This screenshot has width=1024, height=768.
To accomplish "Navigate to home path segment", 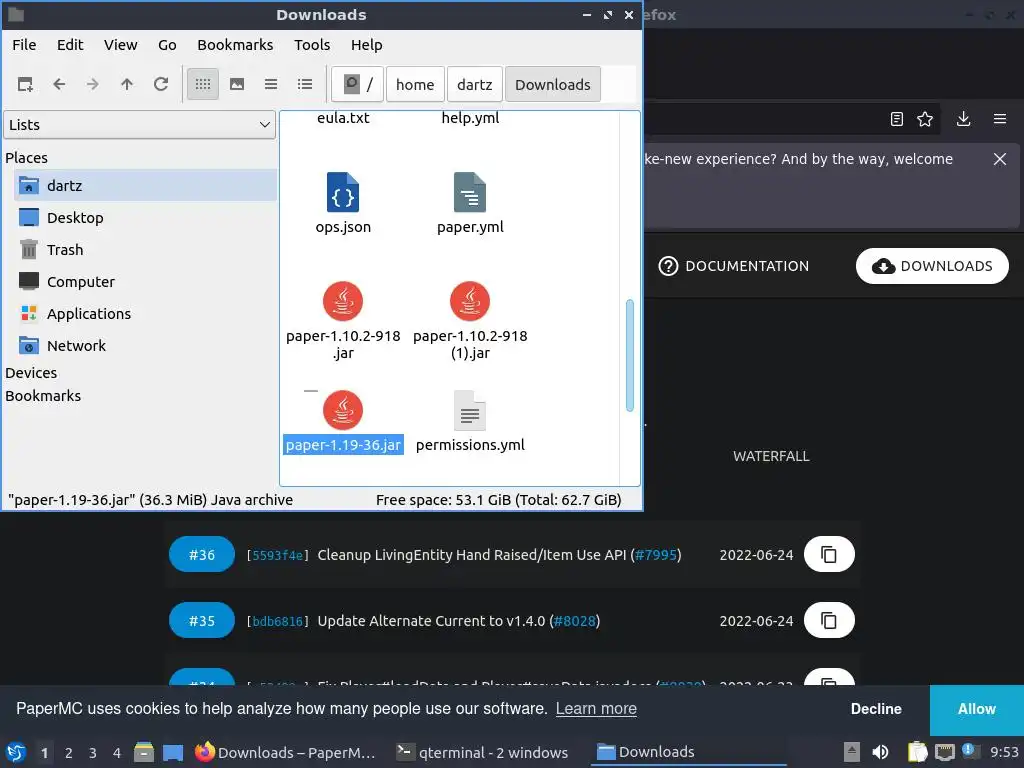I will pyautogui.click(x=415, y=84).
